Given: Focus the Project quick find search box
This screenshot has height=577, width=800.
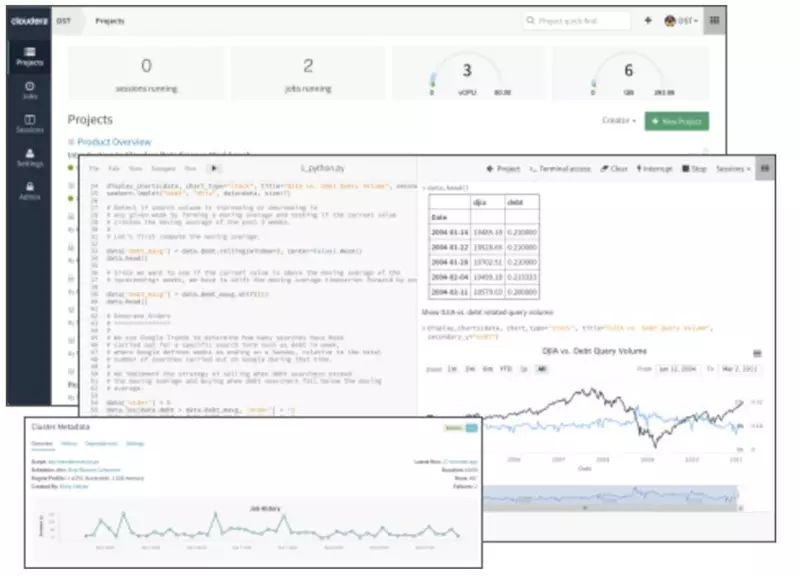Looking at the screenshot, I should coord(577,20).
